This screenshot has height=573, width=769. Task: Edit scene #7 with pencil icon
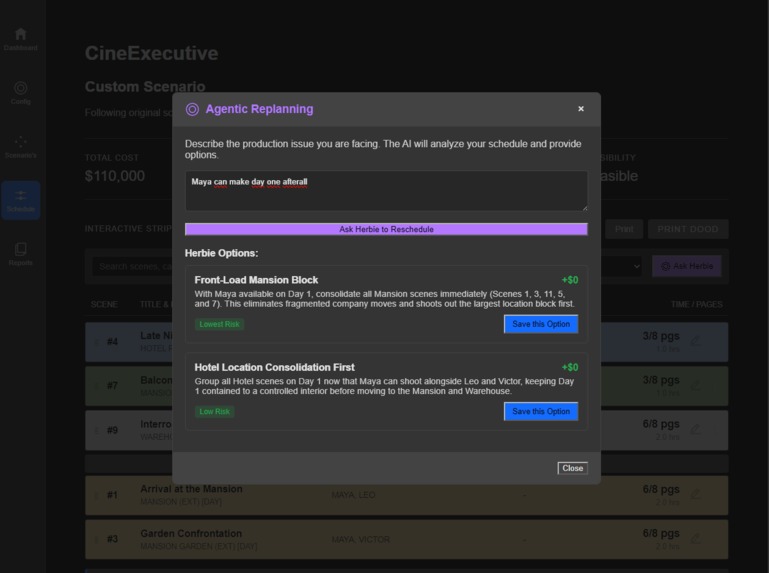point(695,386)
